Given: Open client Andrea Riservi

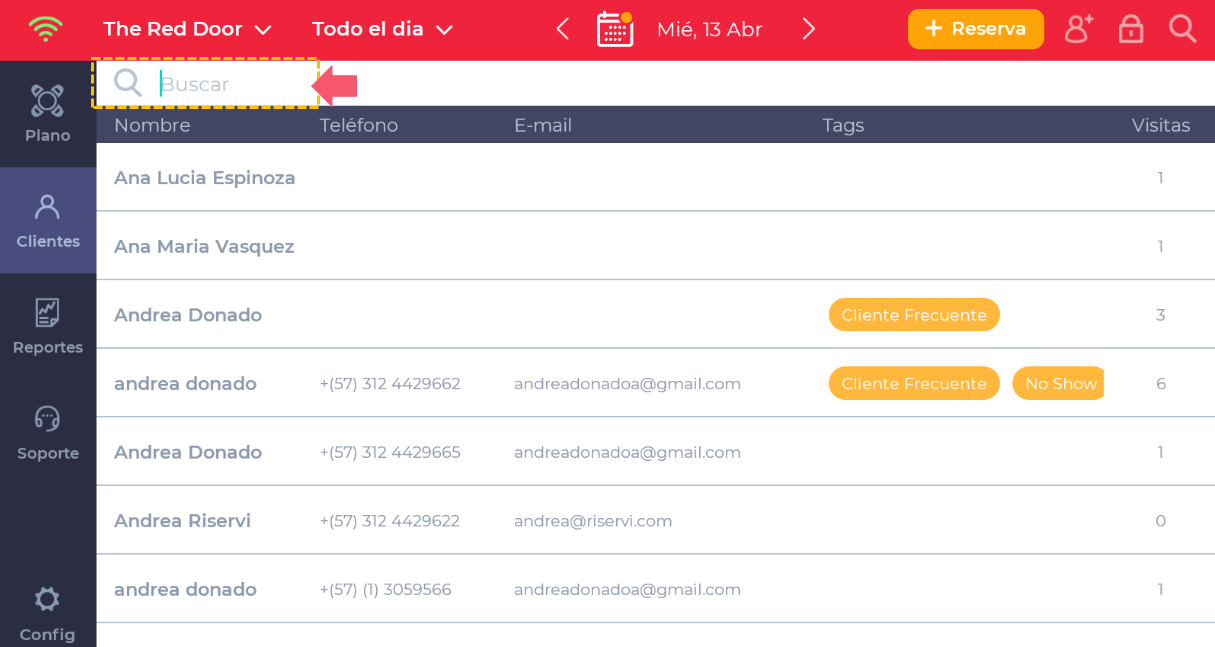Looking at the screenshot, I should 655,521.
